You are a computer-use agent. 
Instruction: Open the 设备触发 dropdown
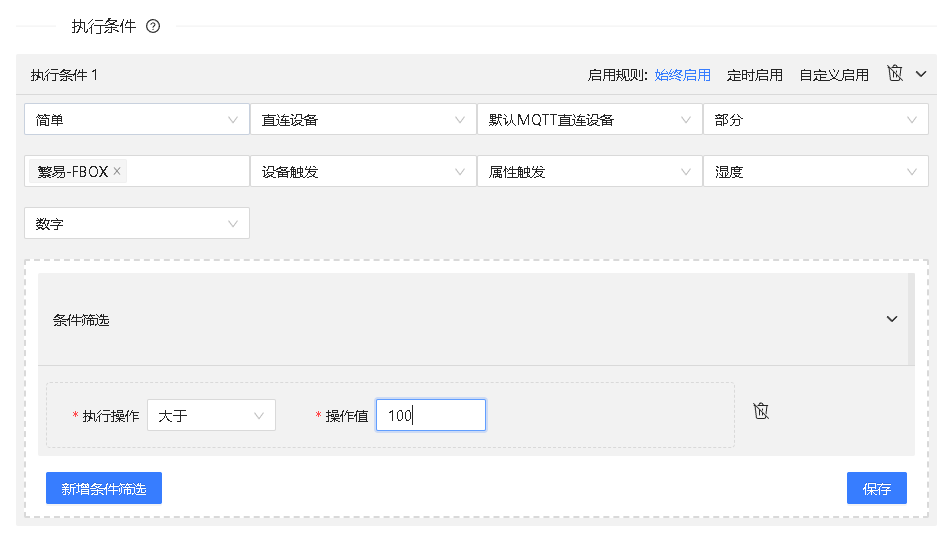[362, 172]
